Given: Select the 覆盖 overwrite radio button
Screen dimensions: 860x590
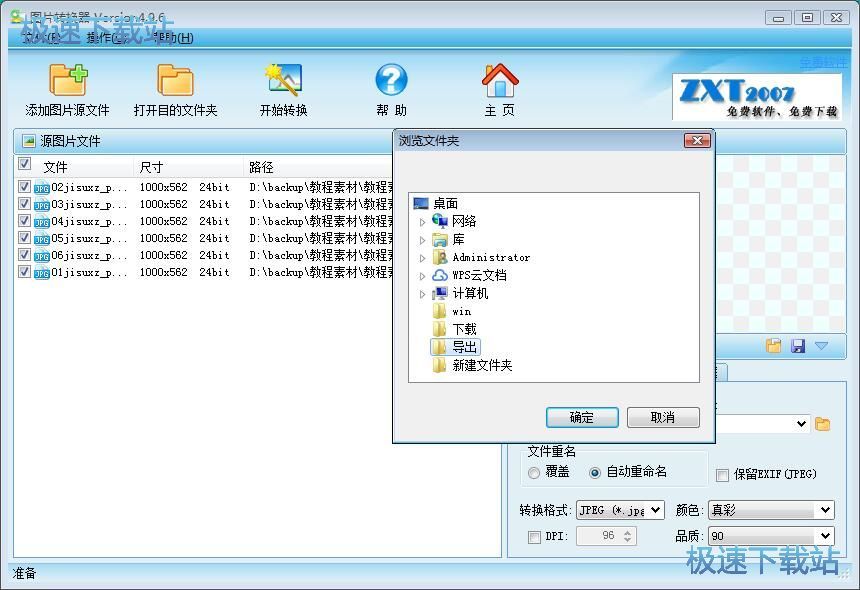Looking at the screenshot, I should (534, 474).
